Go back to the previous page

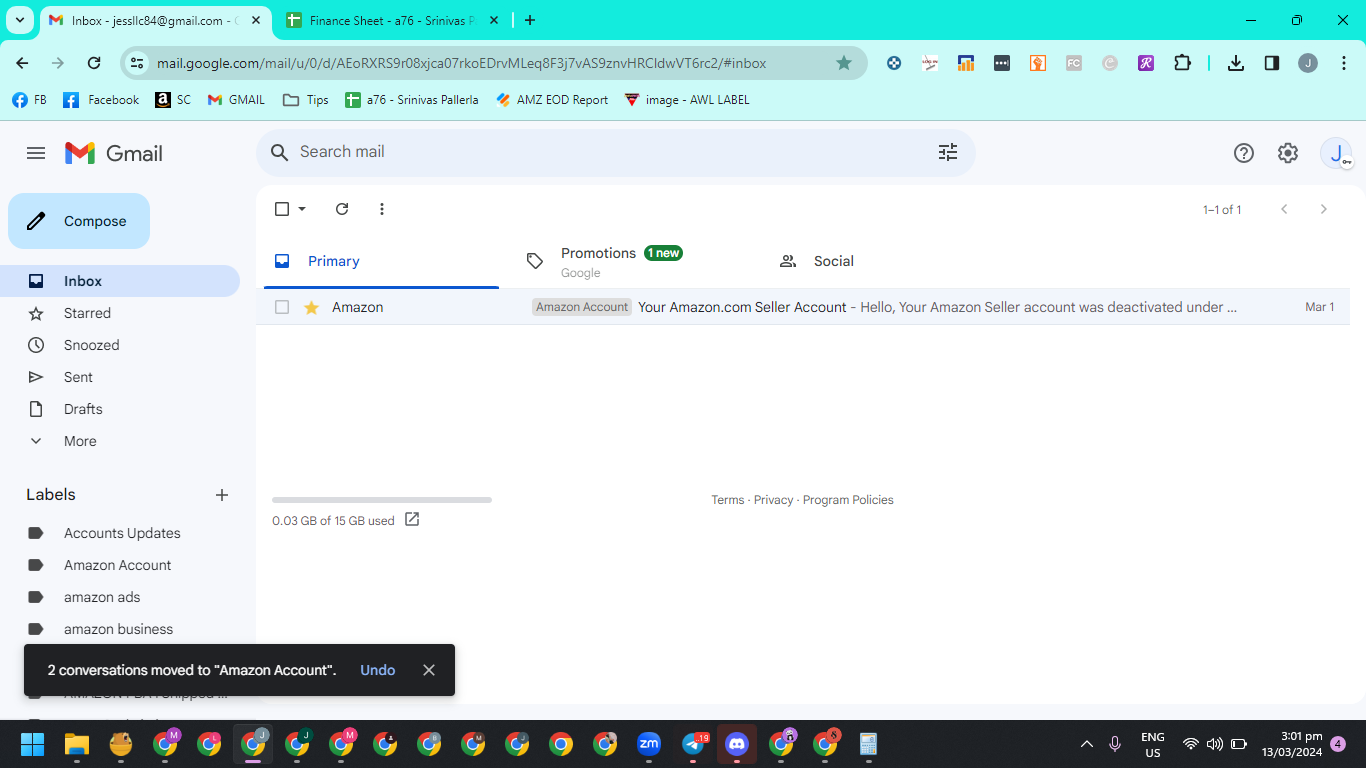tap(22, 63)
